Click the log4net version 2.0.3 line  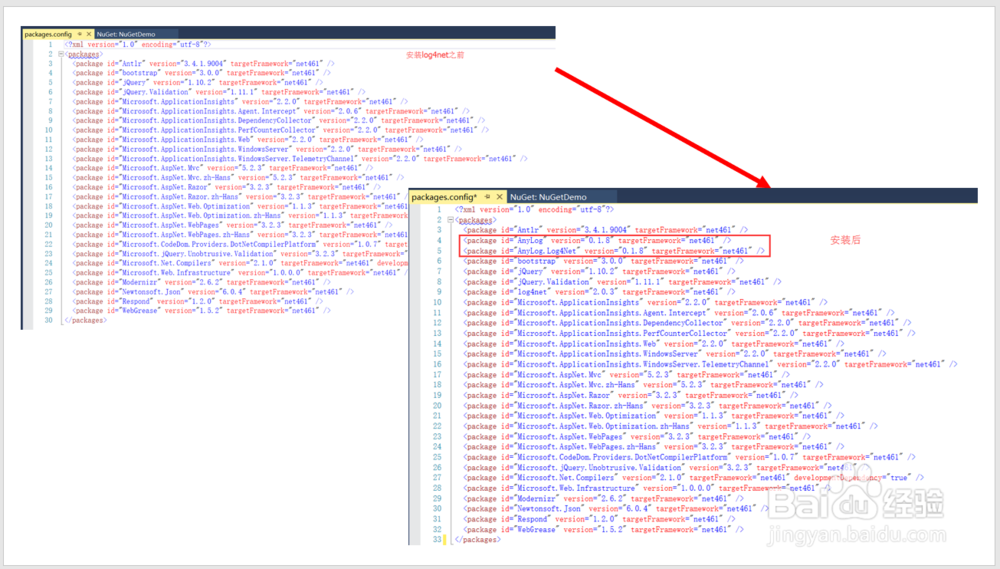[600, 292]
